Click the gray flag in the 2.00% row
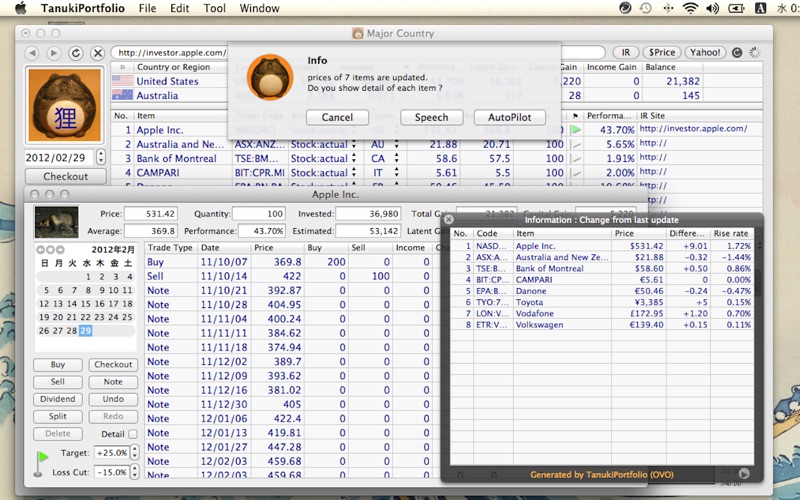 tap(576, 173)
